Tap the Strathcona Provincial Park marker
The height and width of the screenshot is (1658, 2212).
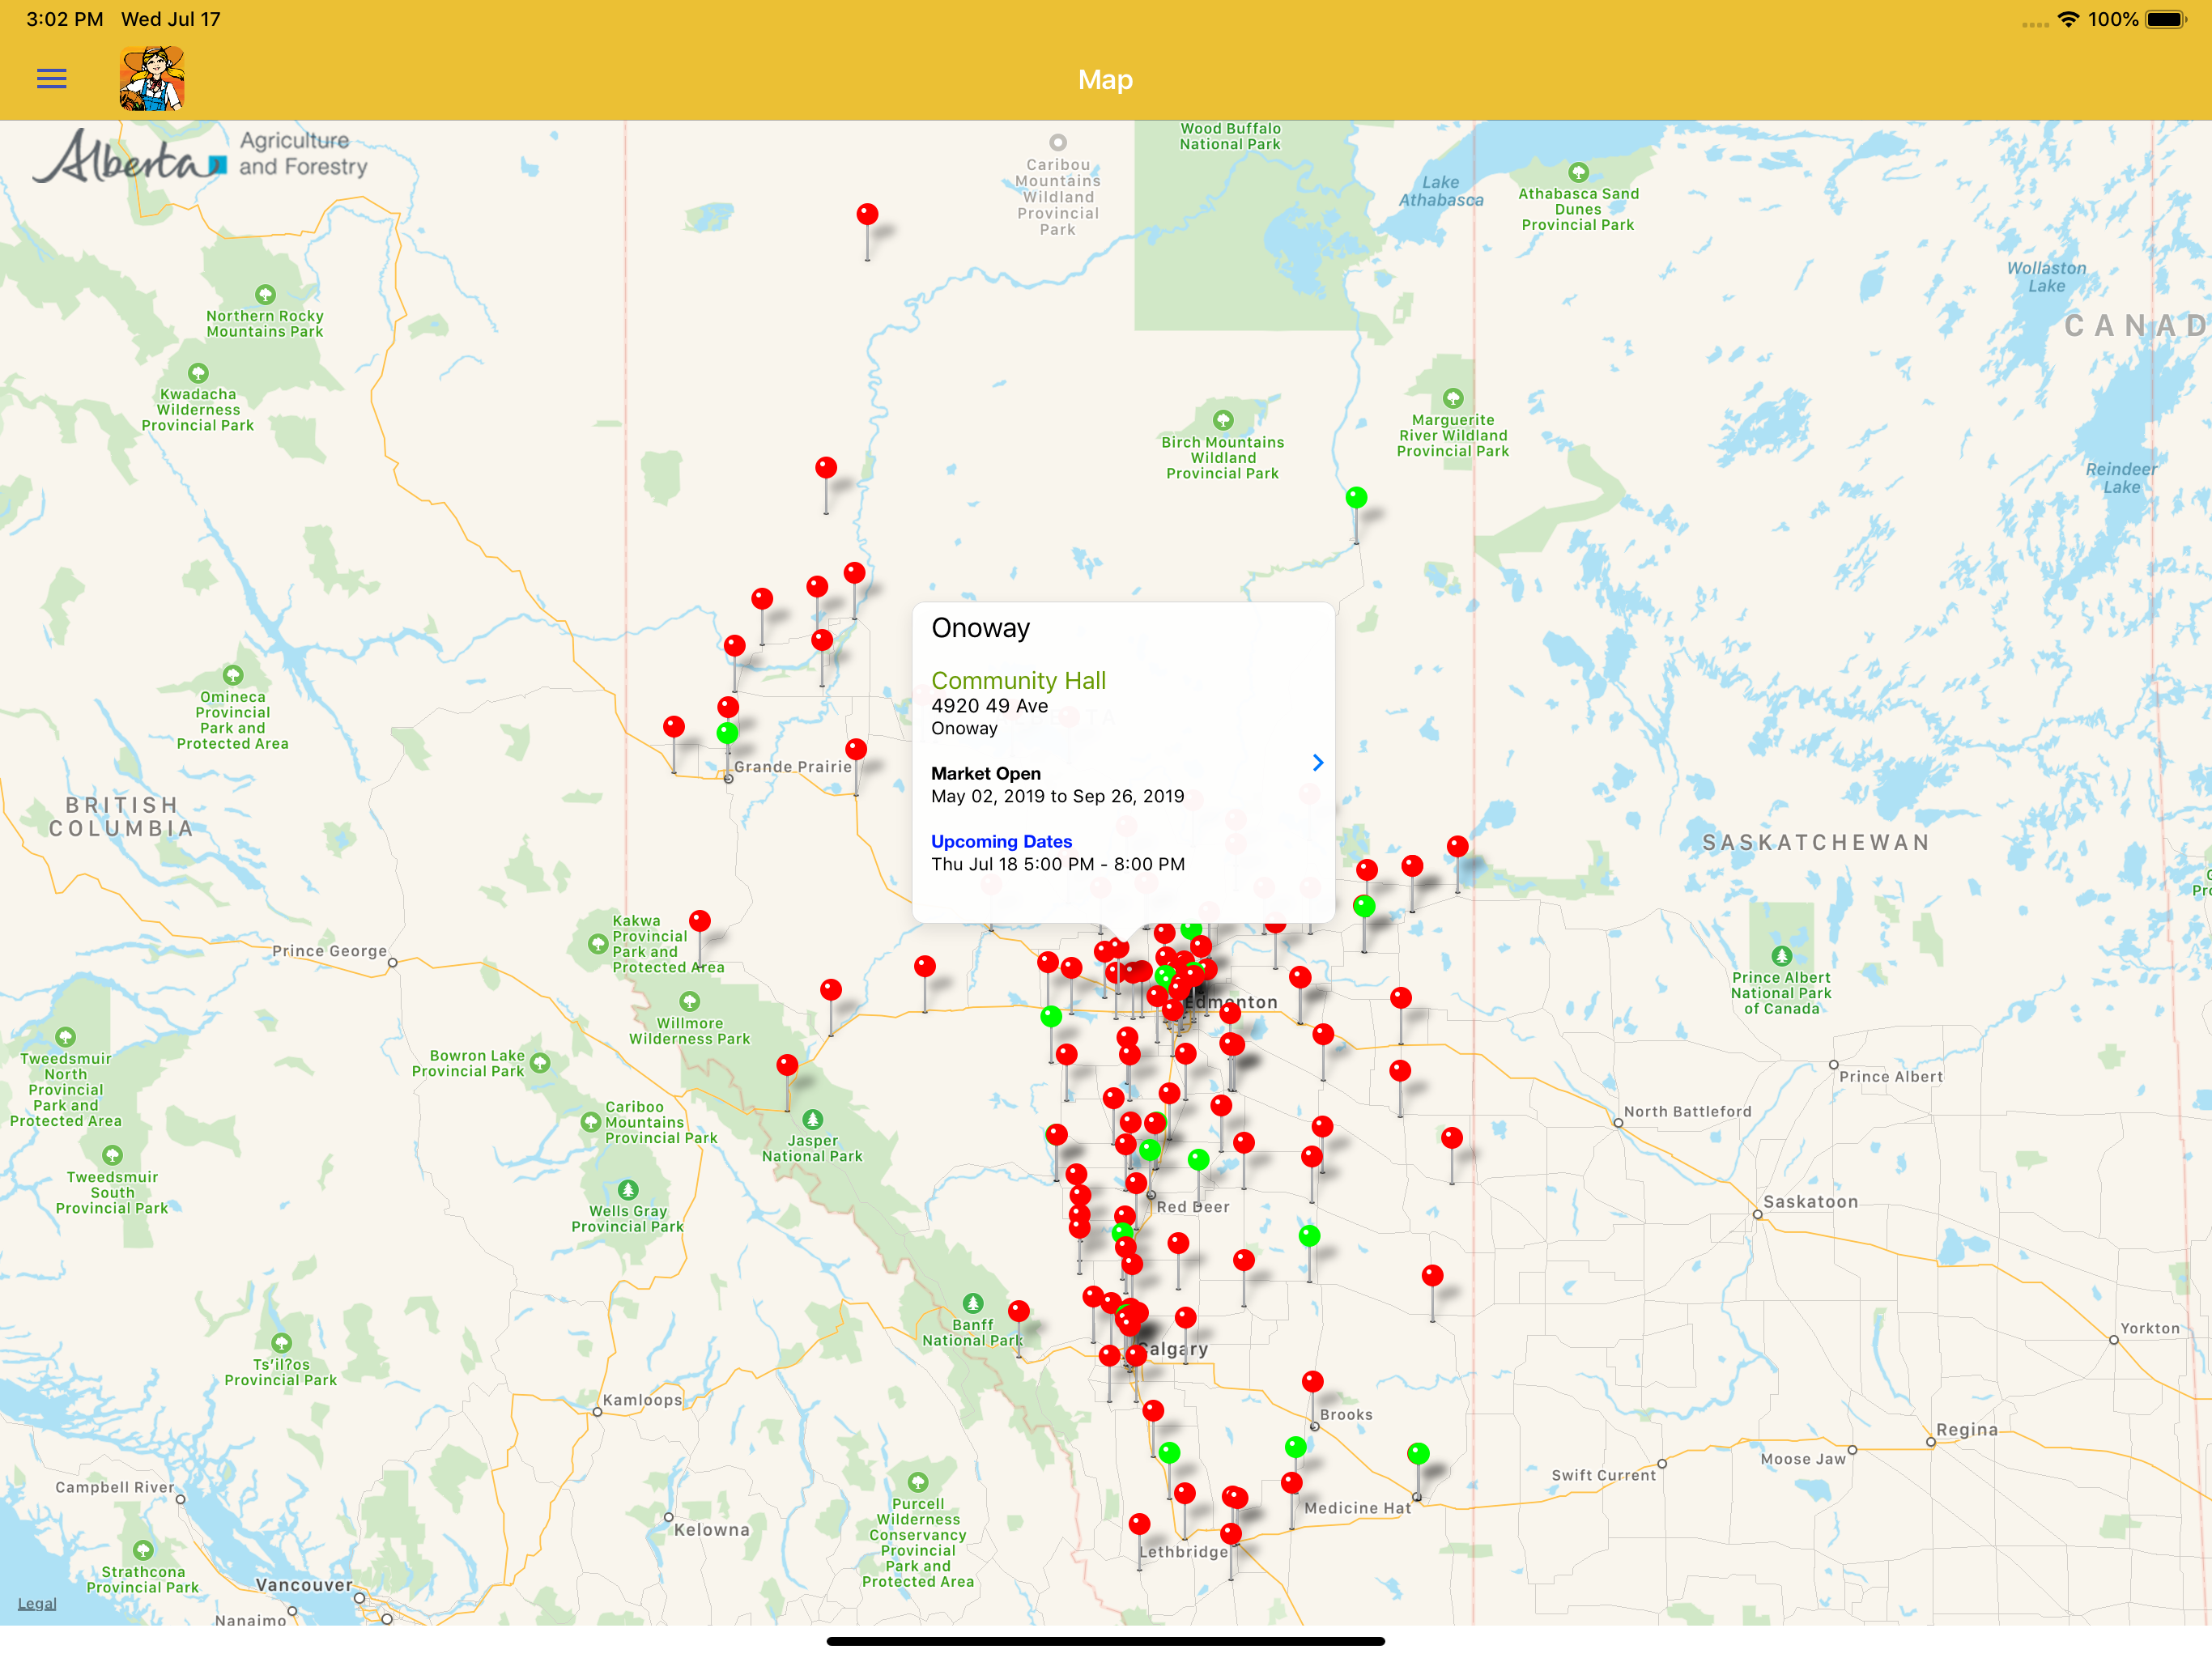tap(143, 1550)
